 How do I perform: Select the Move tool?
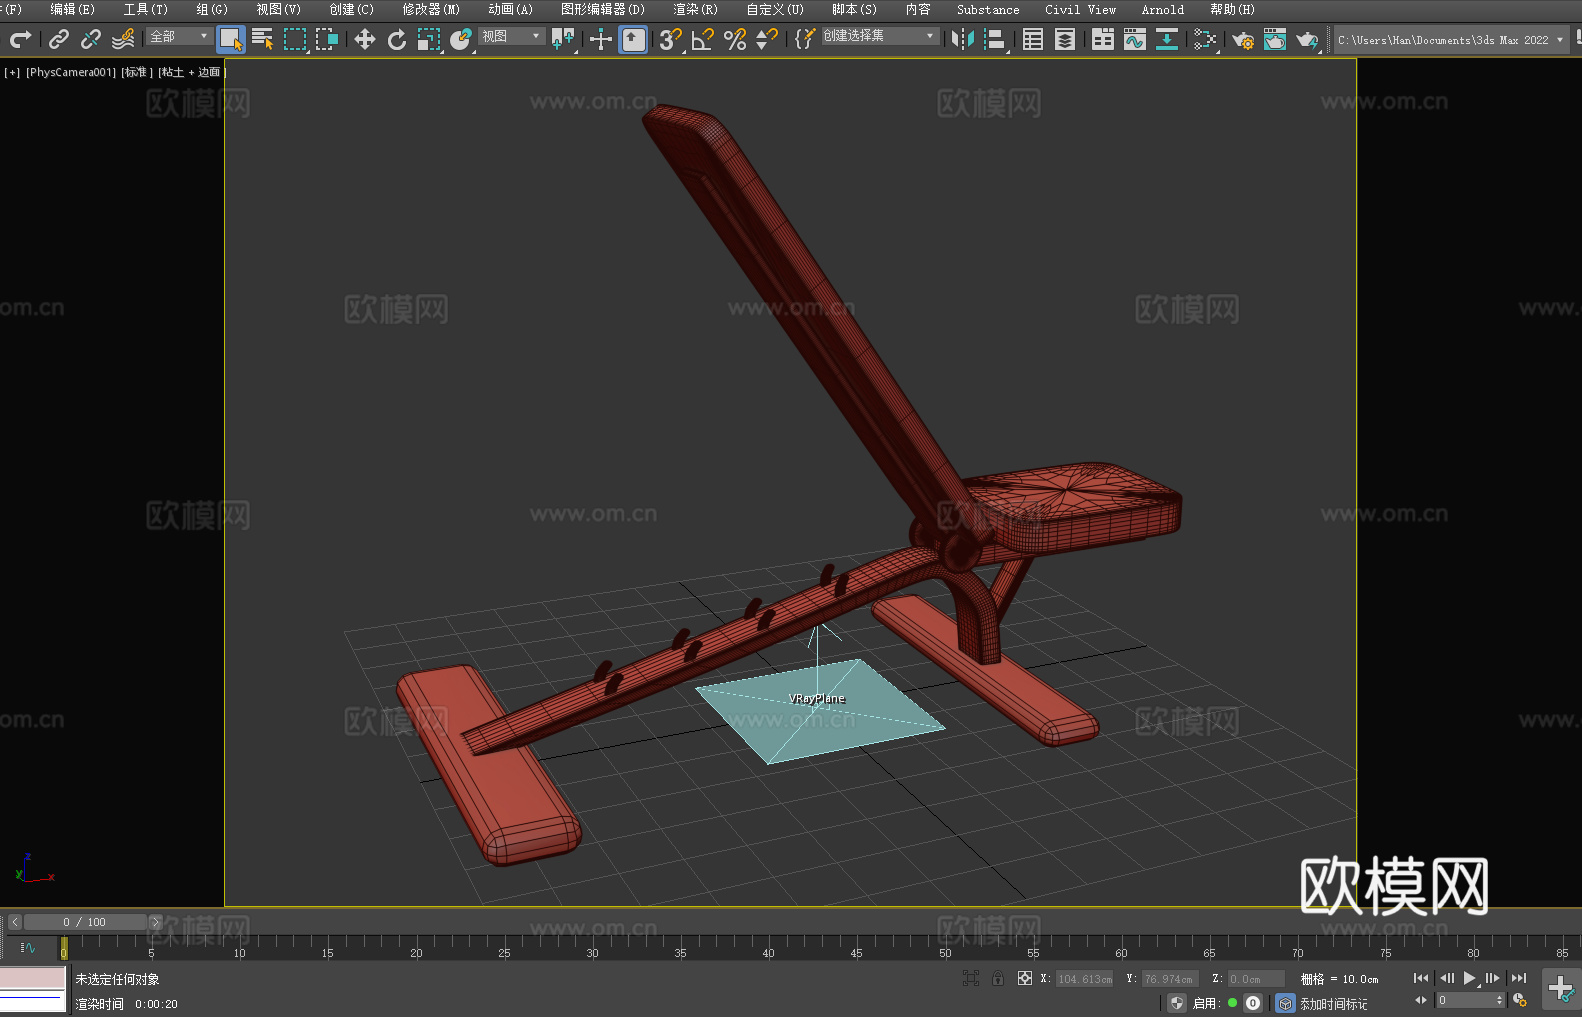point(365,39)
